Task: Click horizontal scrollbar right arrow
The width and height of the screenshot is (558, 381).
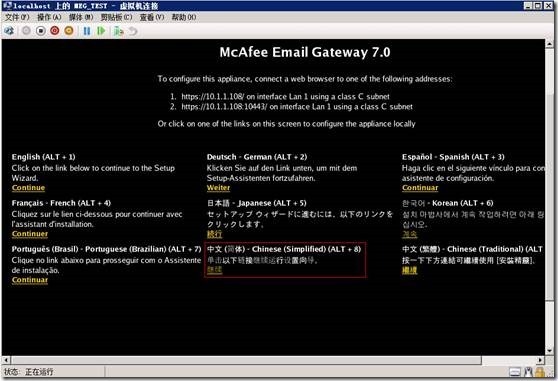Action: (x=540, y=360)
